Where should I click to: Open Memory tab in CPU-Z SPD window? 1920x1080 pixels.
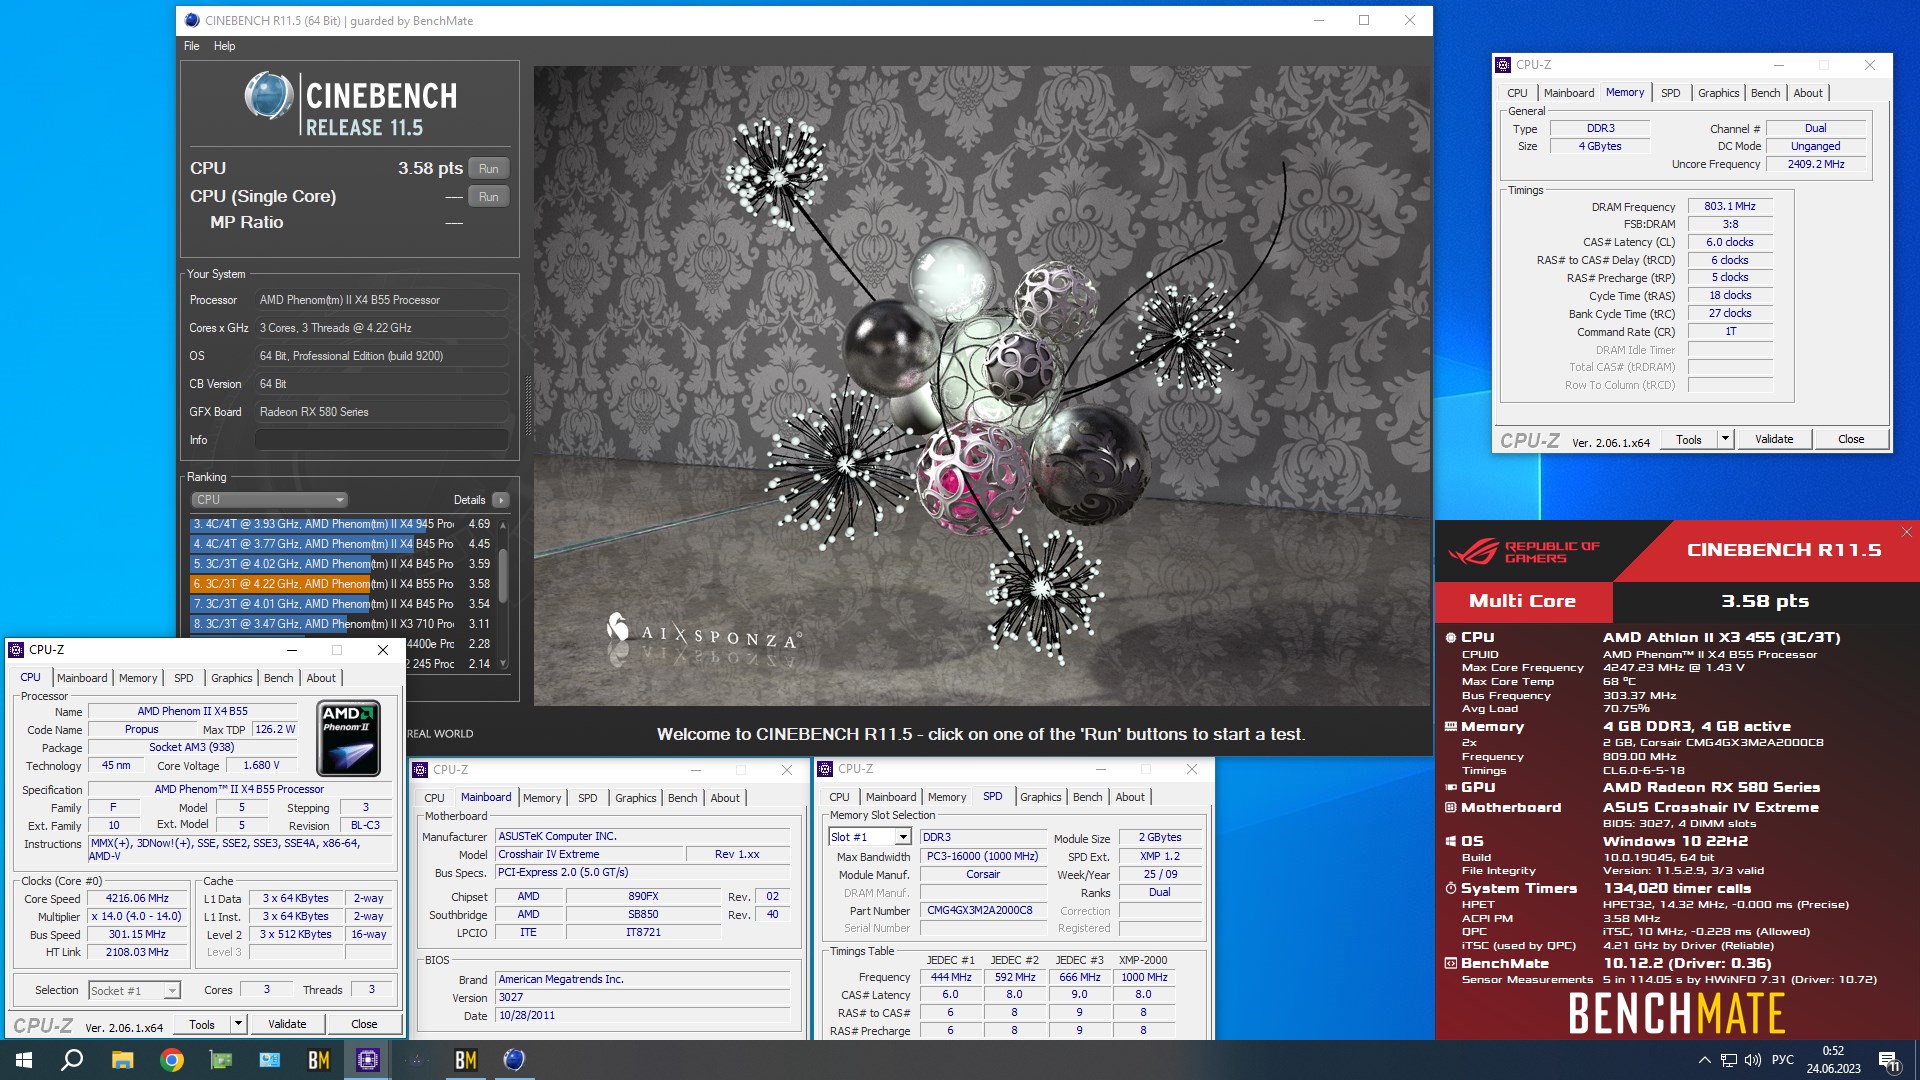click(x=947, y=797)
